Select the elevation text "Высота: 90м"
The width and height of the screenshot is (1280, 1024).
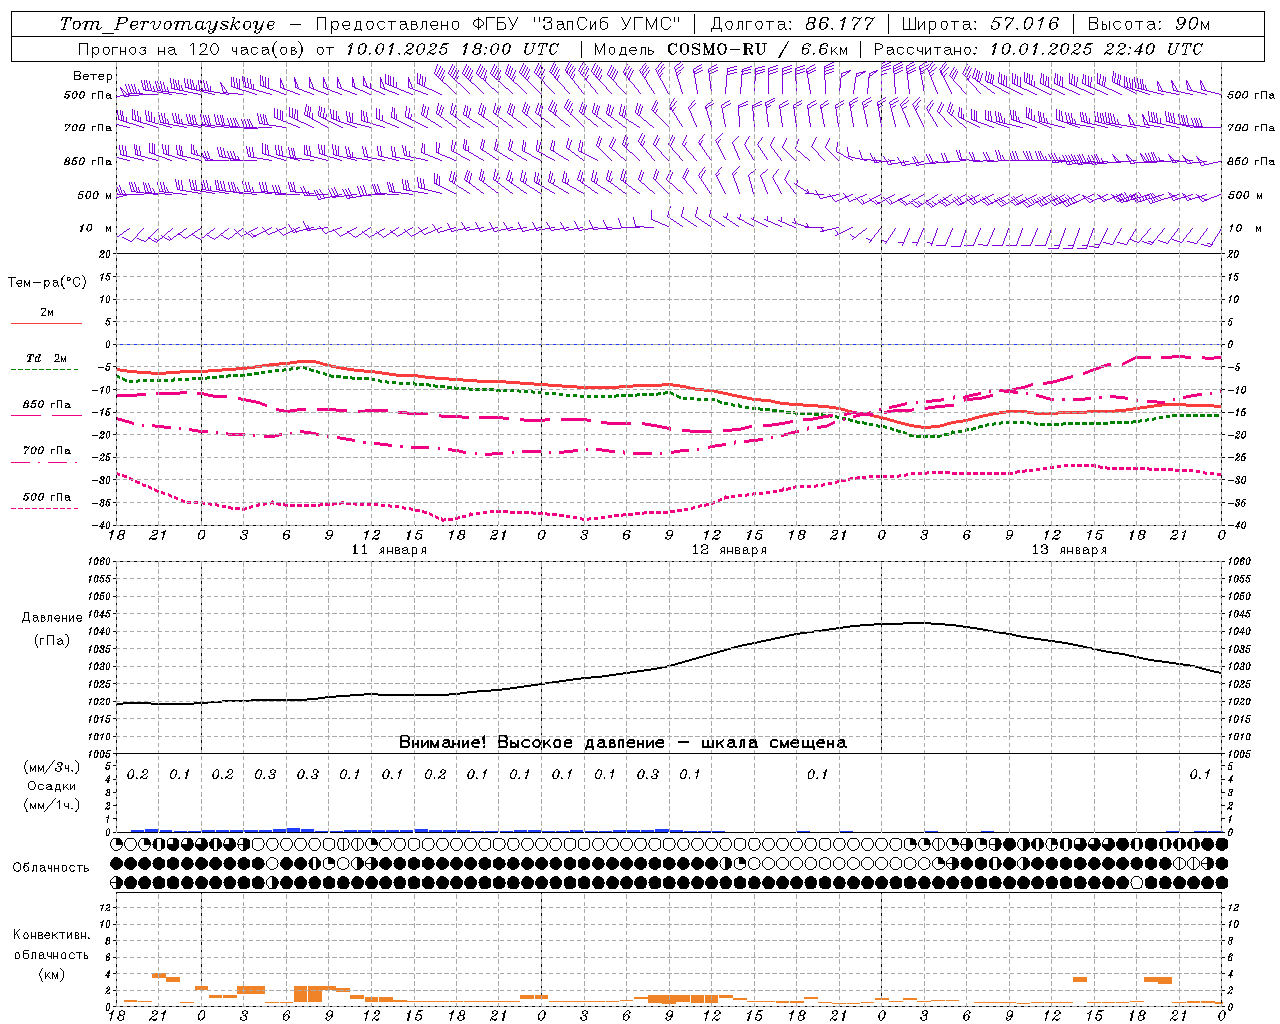click(x=1148, y=24)
